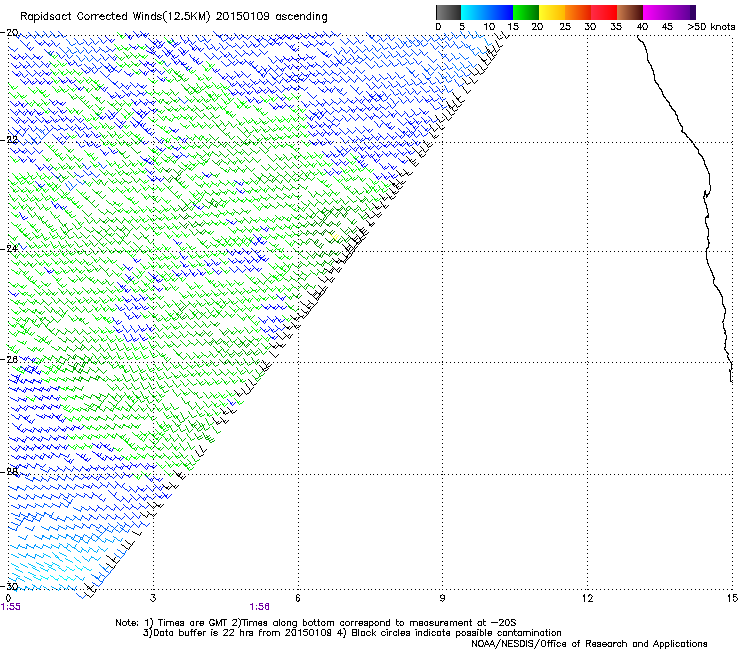Click the orange 25-30 knots color segment

pyautogui.click(x=578, y=12)
